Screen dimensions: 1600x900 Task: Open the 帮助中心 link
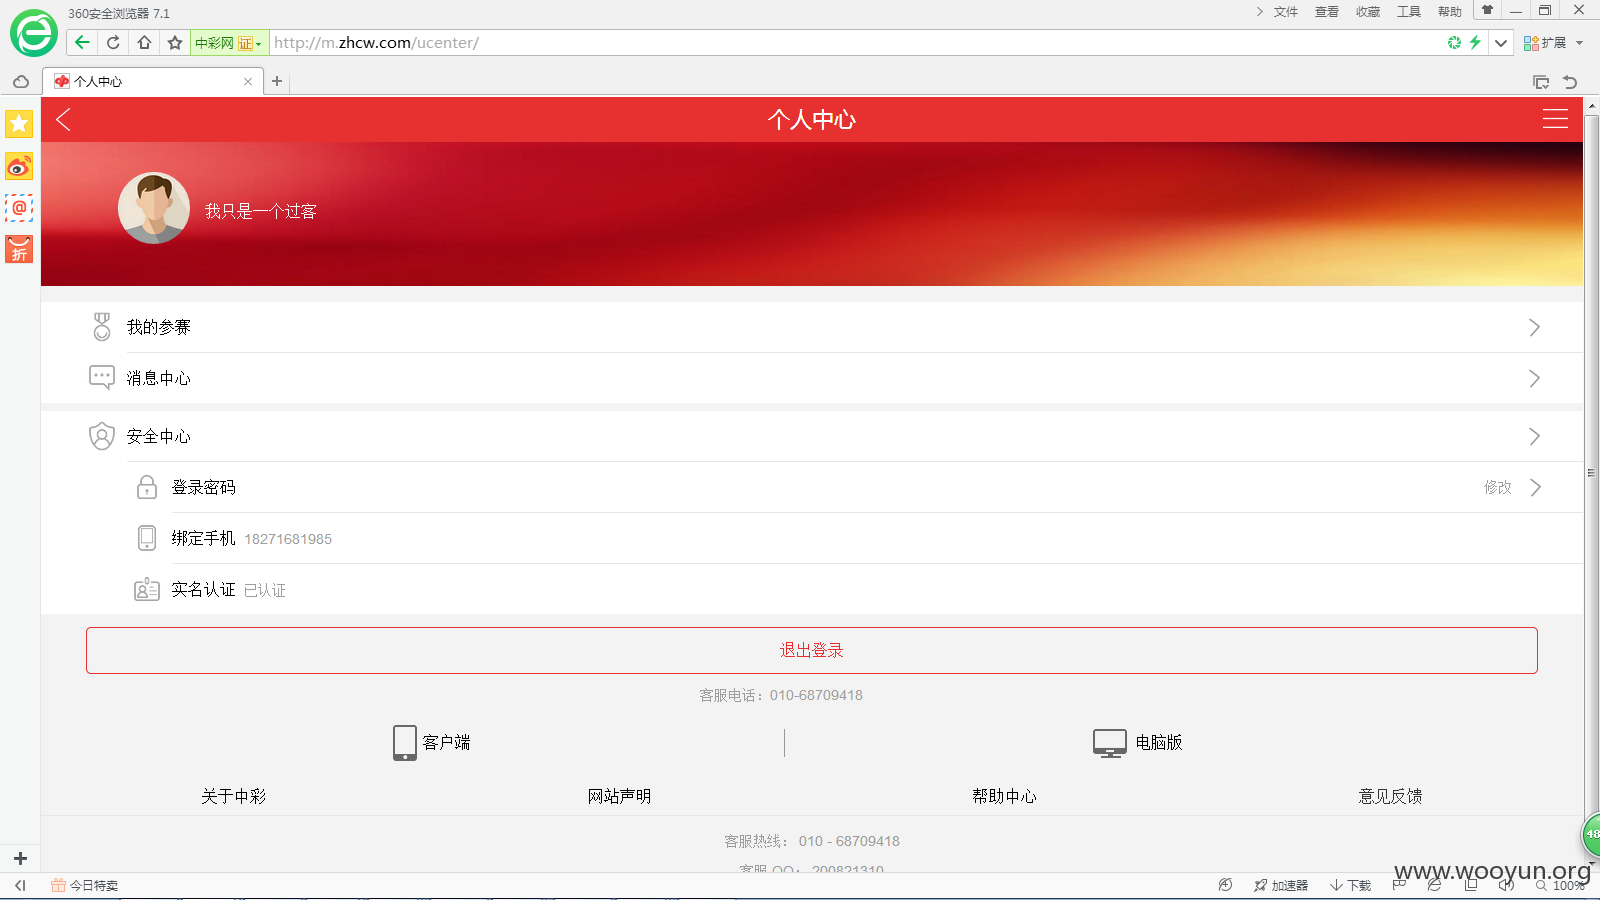[1004, 796]
